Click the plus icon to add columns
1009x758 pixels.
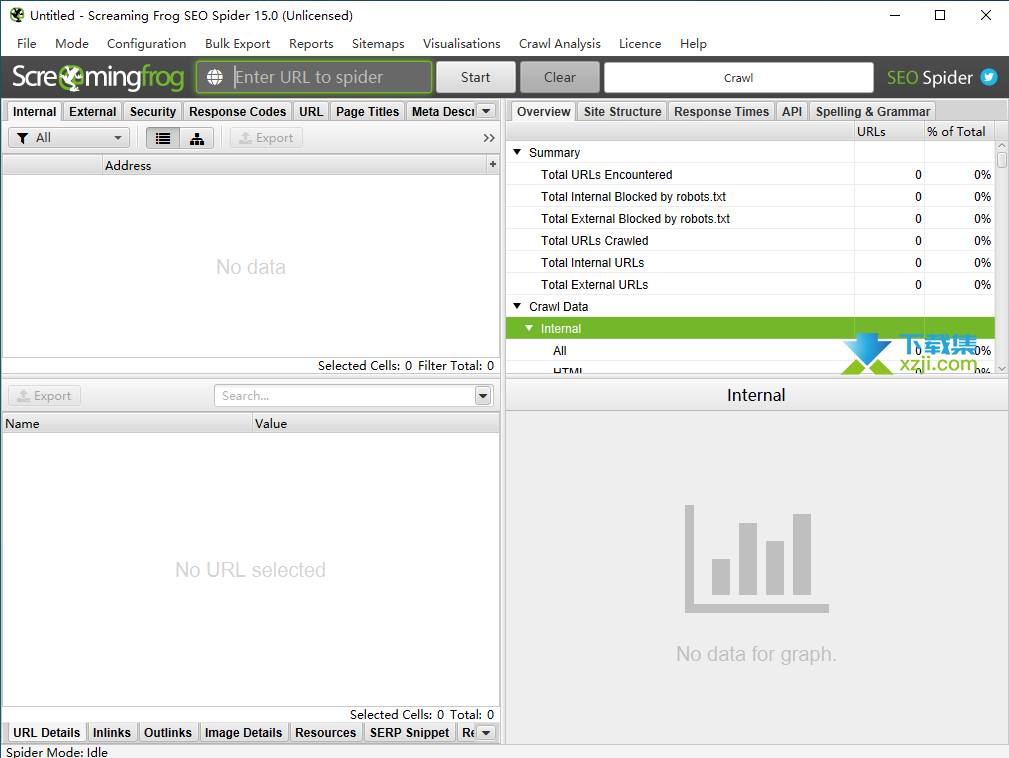[x=493, y=165]
